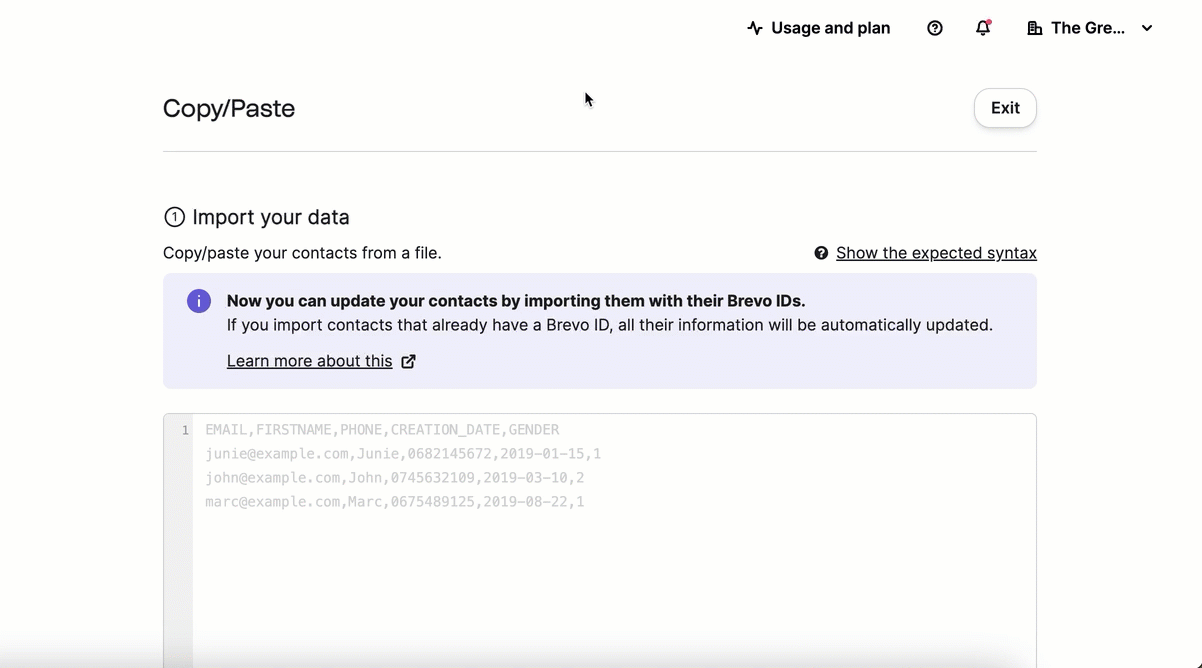The width and height of the screenshot is (1202, 668).
Task: Expand the account chevron dropdown
Action: point(1147,28)
